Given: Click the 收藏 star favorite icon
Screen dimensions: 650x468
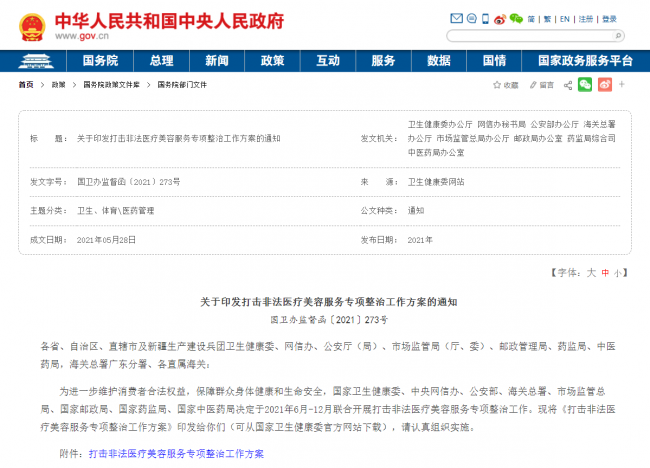Looking at the screenshot, I should pyautogui.click(x=499, y=85).
